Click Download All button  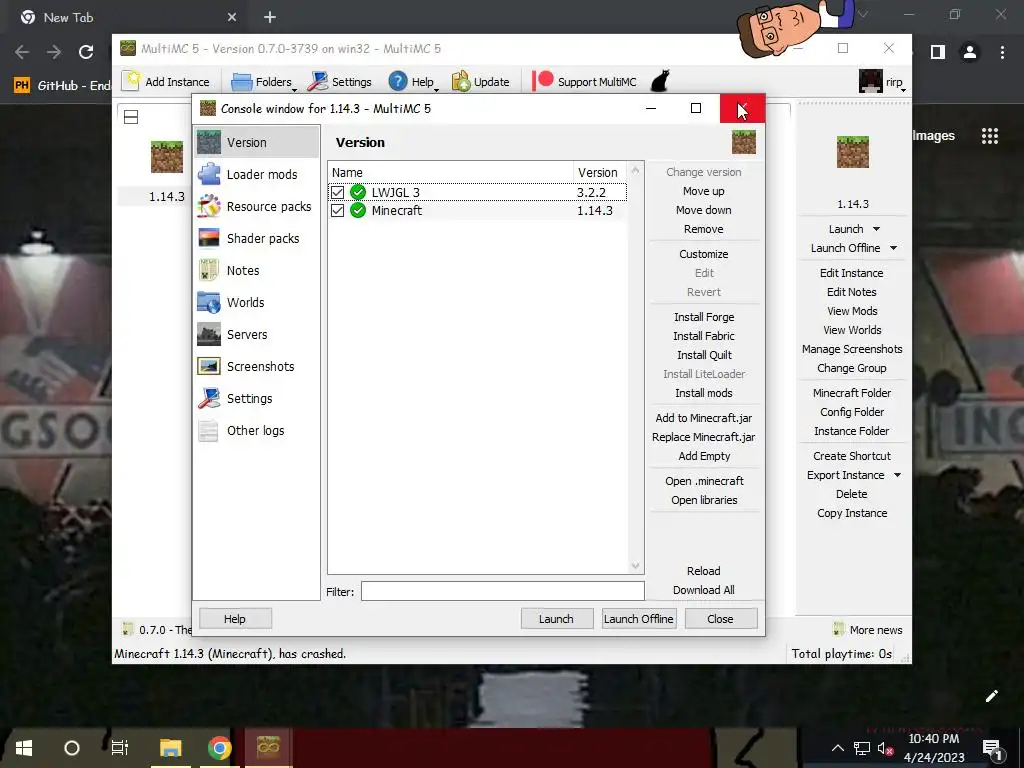pos(704,590)
